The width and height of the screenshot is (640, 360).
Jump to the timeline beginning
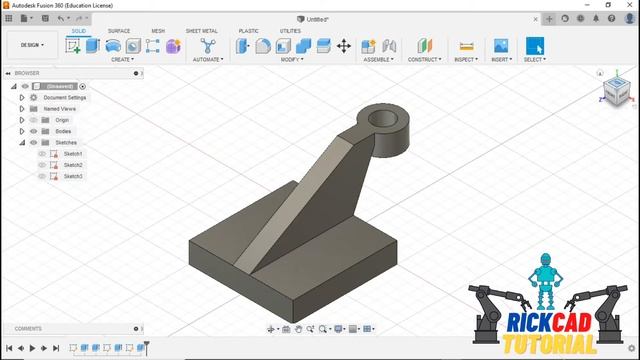[x=9, y=348]
